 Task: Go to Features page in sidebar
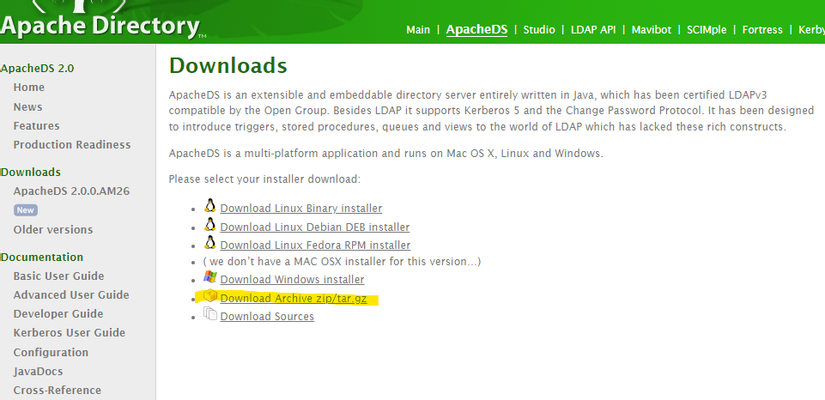click(x=36, y=126)
